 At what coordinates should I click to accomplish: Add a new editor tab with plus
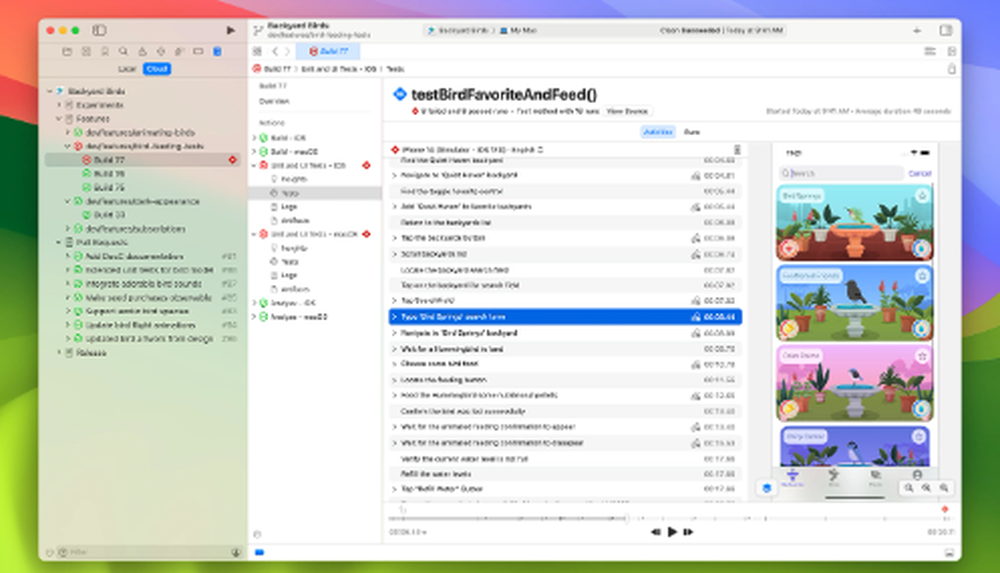click(x=917, y=30)
